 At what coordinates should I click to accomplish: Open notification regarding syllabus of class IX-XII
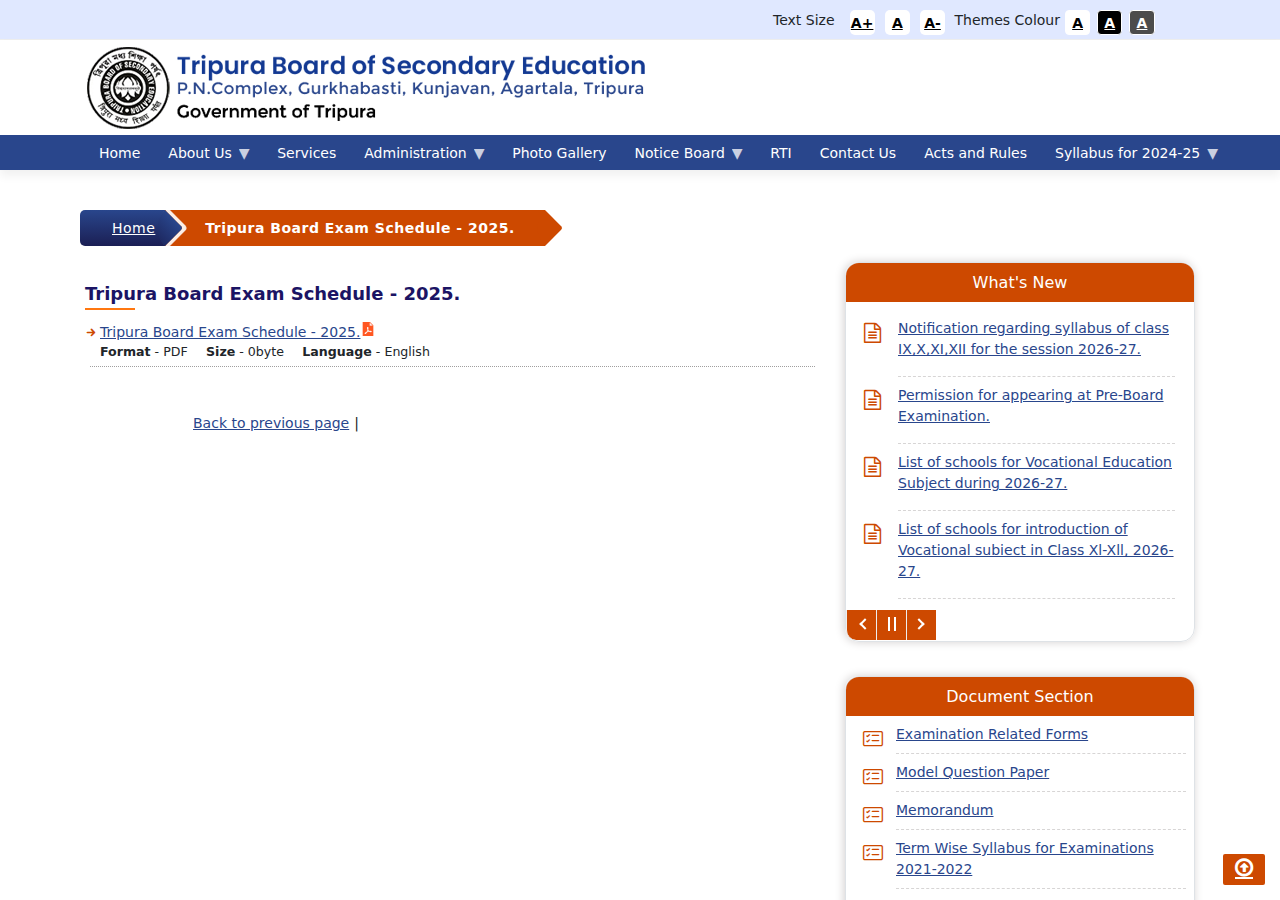pos(1033,339)
